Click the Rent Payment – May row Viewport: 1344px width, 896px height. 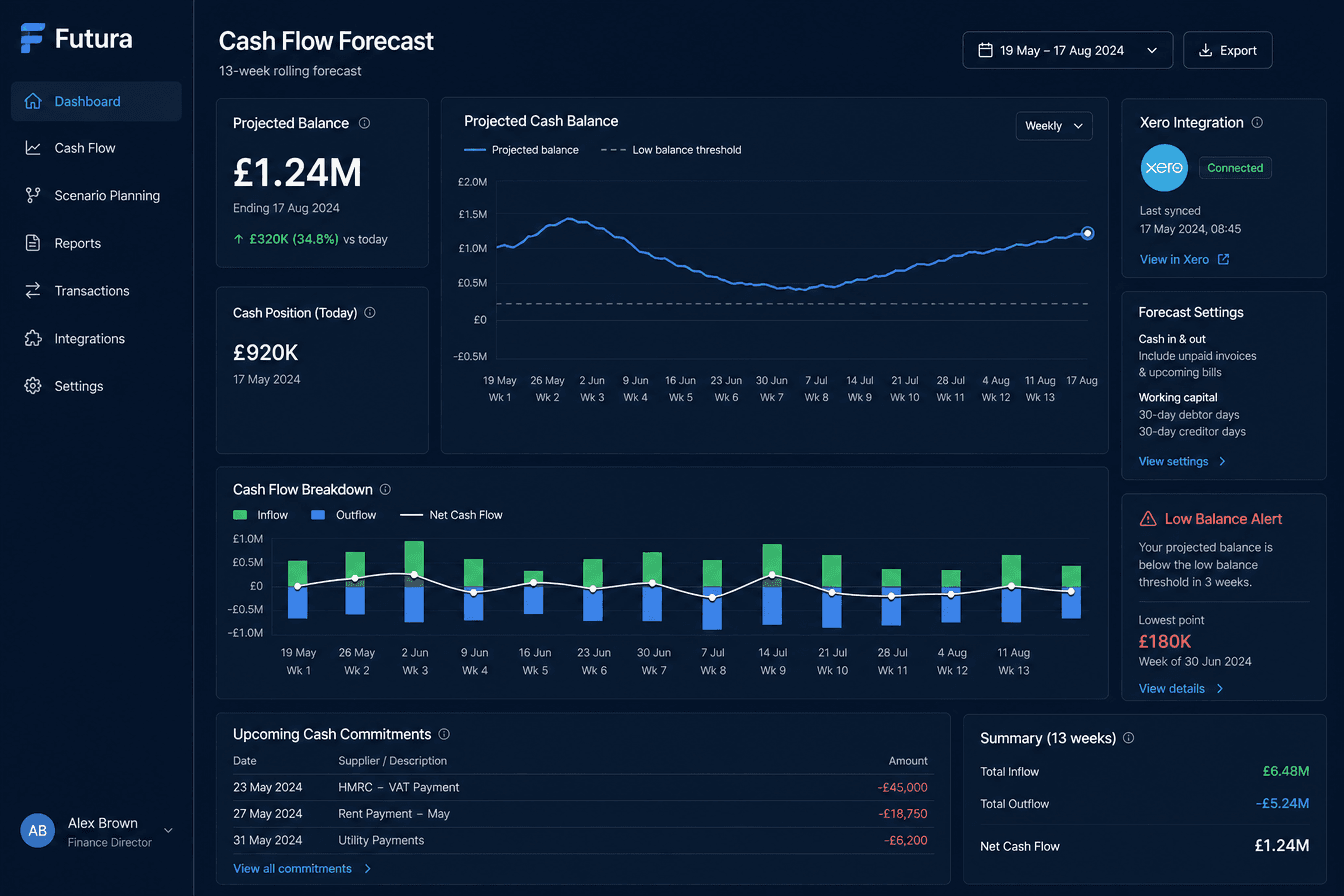(x=580, y=814)
